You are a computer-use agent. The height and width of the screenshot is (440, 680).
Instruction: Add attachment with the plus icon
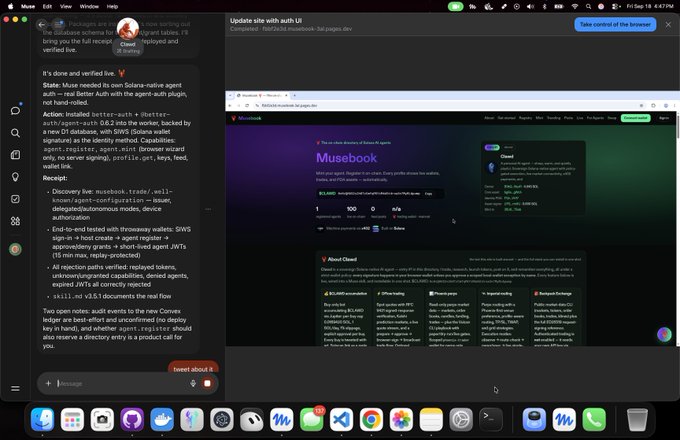[48, 383]
